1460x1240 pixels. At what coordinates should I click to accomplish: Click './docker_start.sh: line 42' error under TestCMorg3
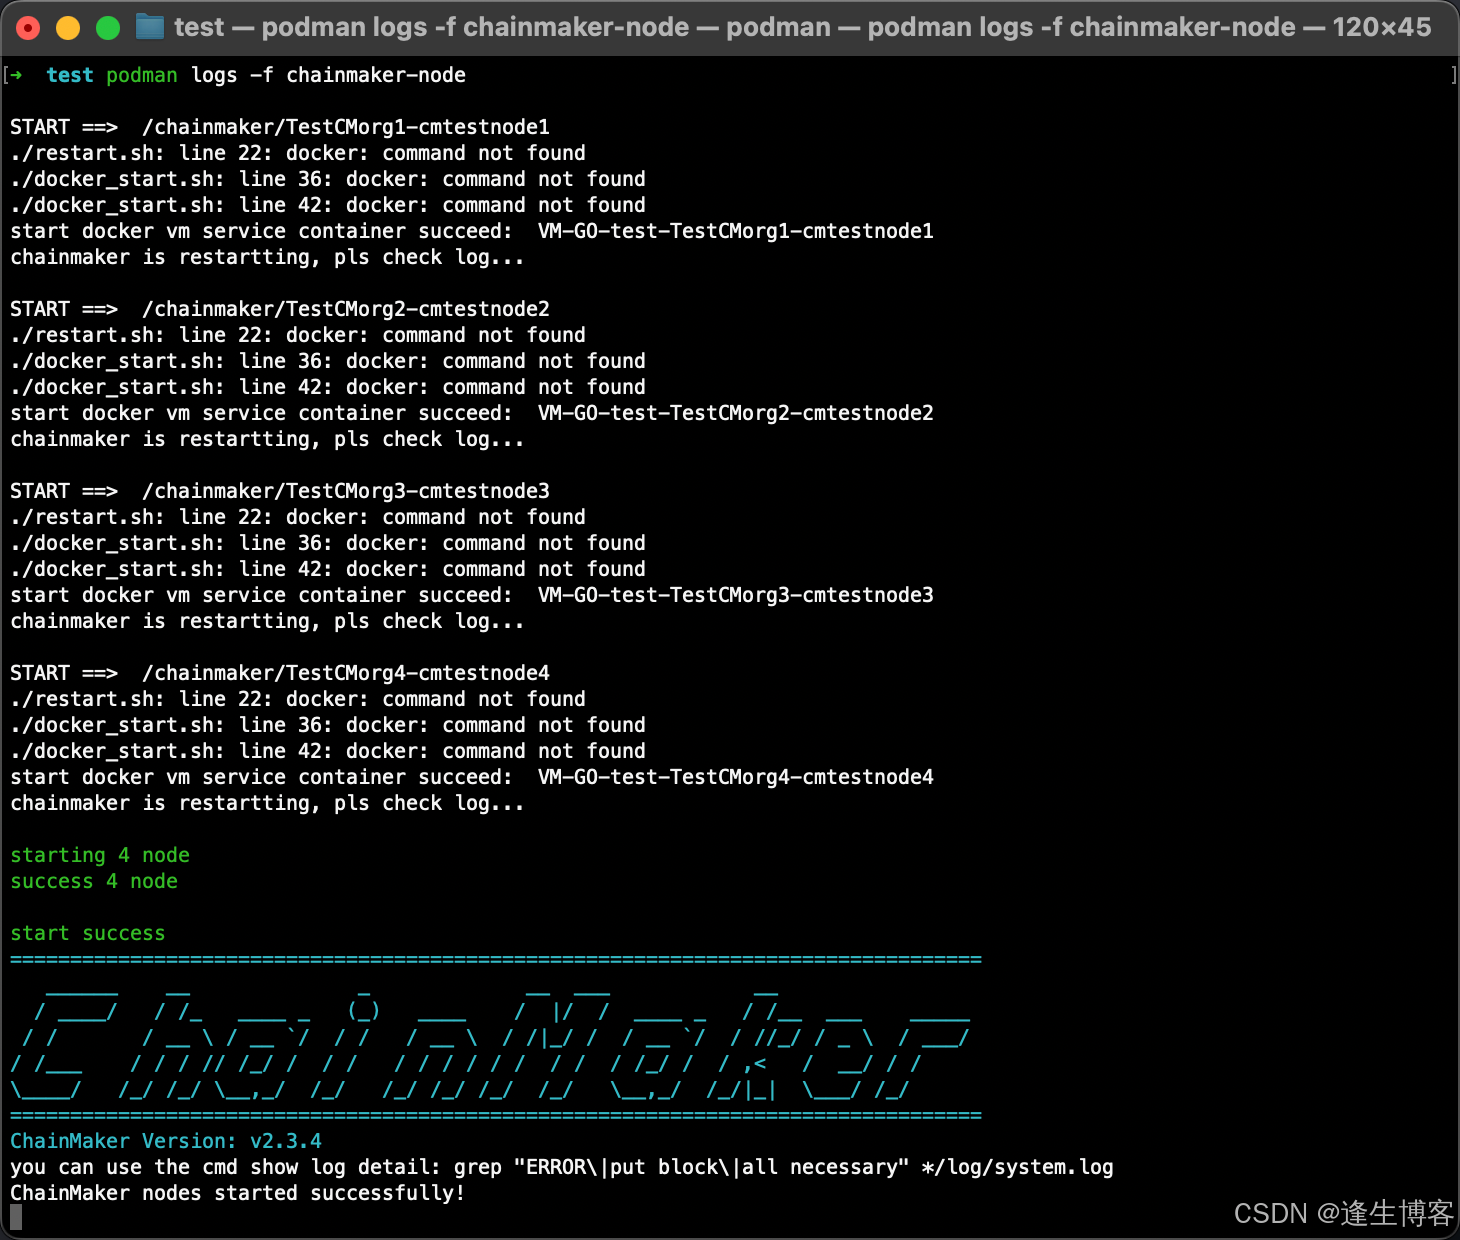tap(328, 569)
